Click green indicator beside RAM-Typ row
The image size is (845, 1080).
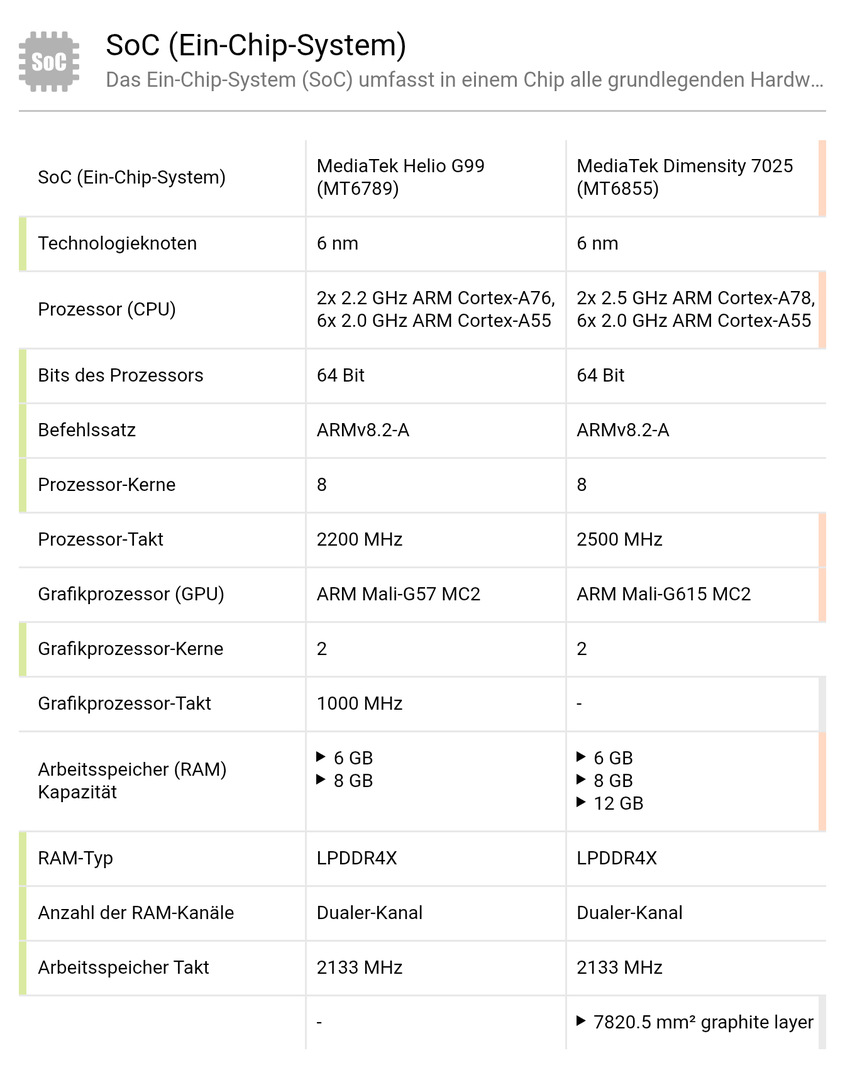[x=22, y=858]
